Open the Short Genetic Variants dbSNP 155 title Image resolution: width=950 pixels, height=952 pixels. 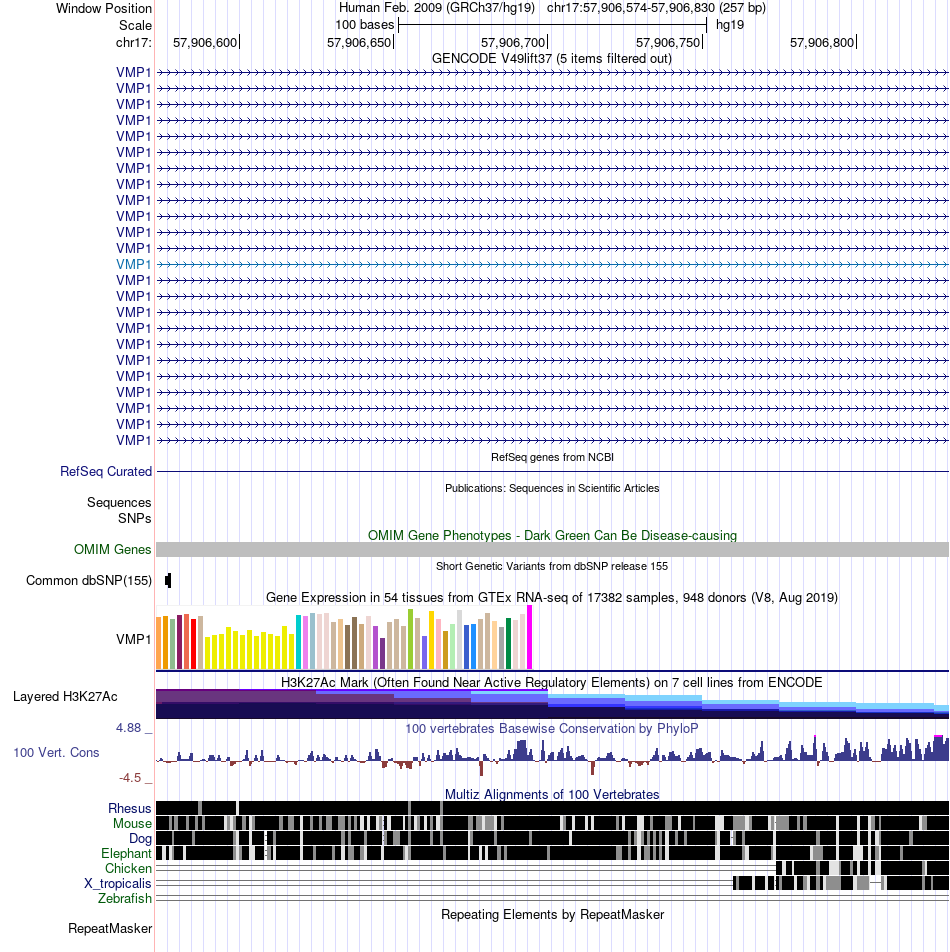tap(552, 566)
